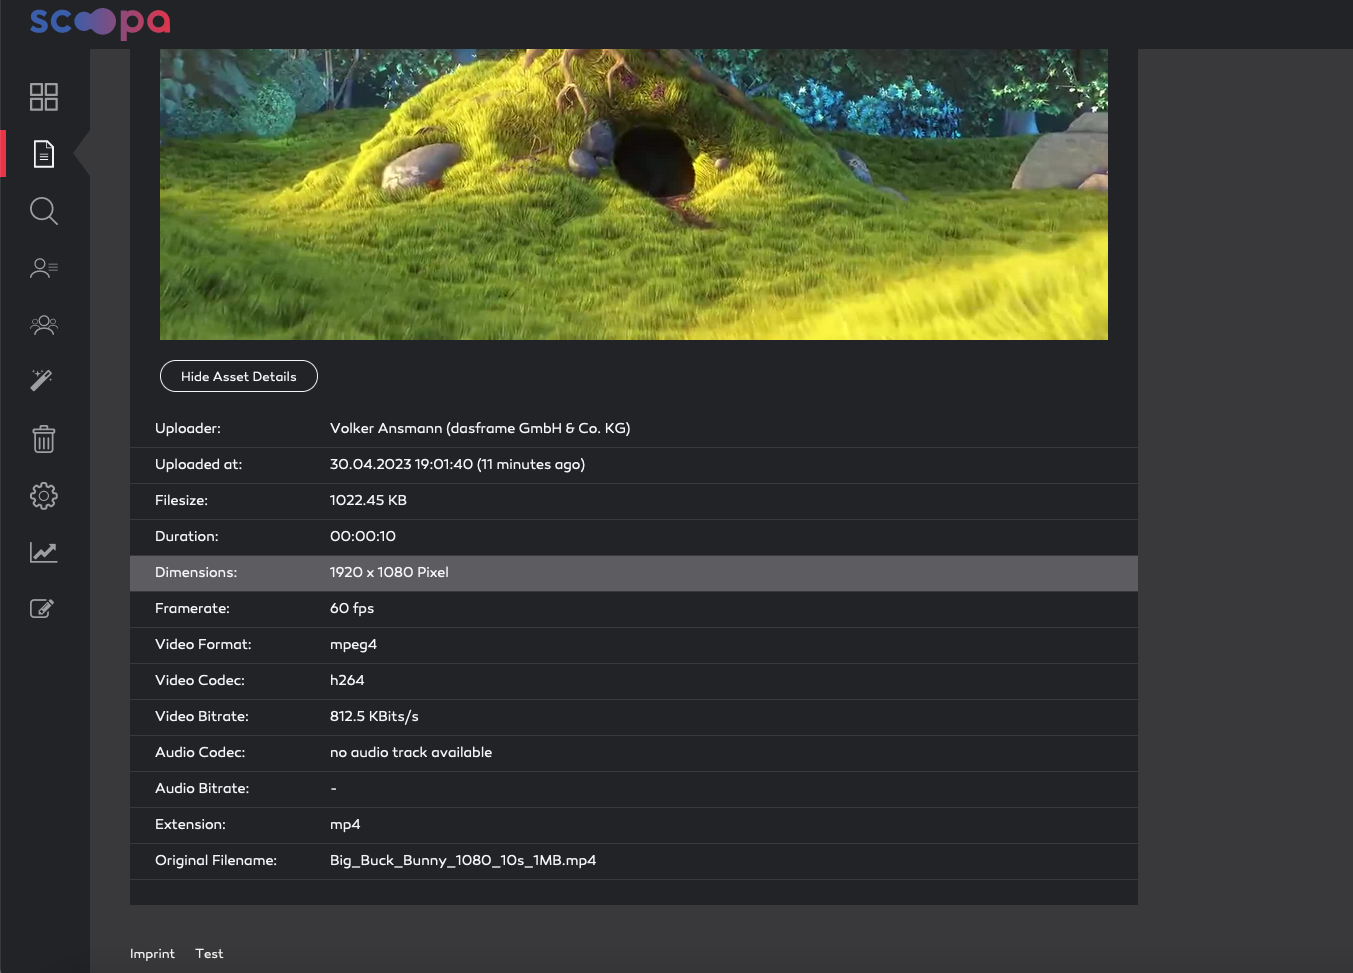Click the 'Uploader:' label
This screenshot has width=1353, height=973.
point(188,428)
